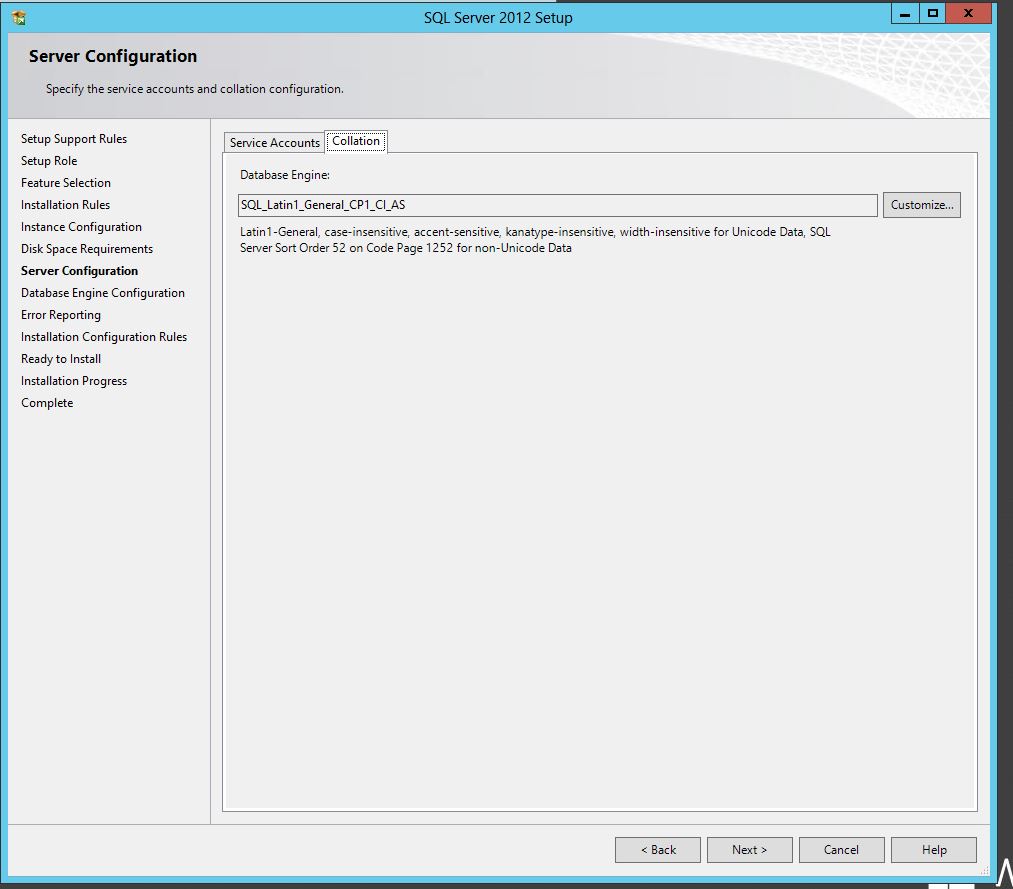Minimize the SQL Server 2012 Setup window
The height and width of the screenshot is (889, 1013).
[904, 14]
